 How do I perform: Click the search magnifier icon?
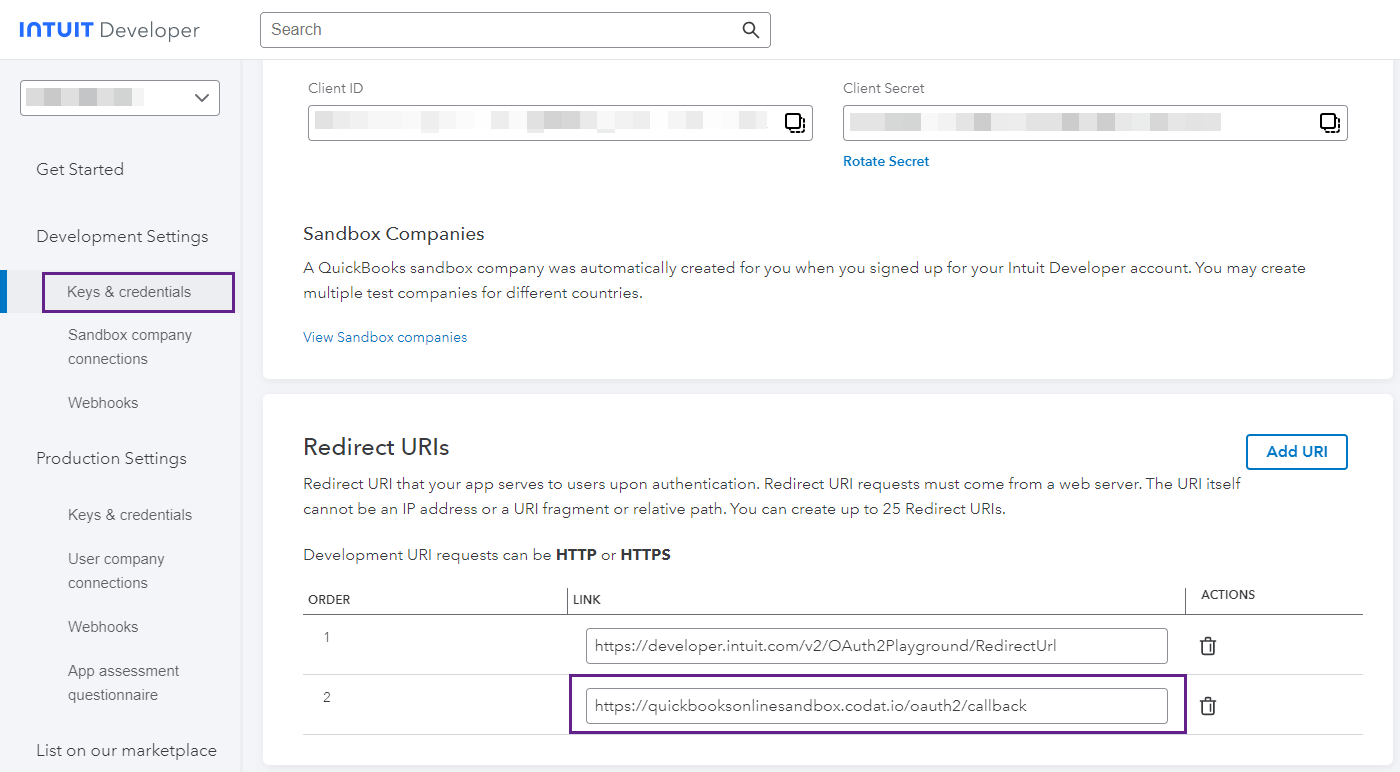[750, 30]
